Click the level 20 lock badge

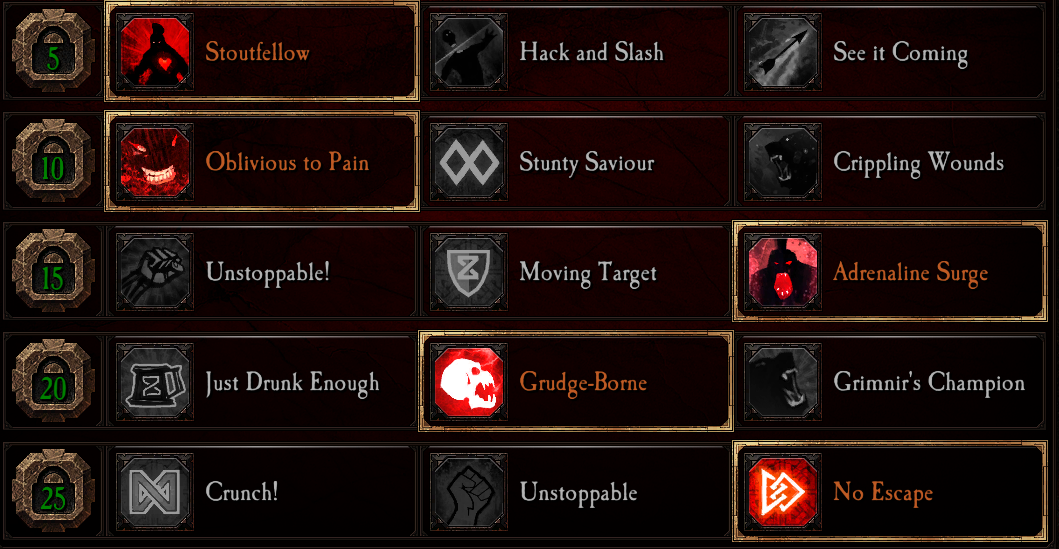(53, 382)
